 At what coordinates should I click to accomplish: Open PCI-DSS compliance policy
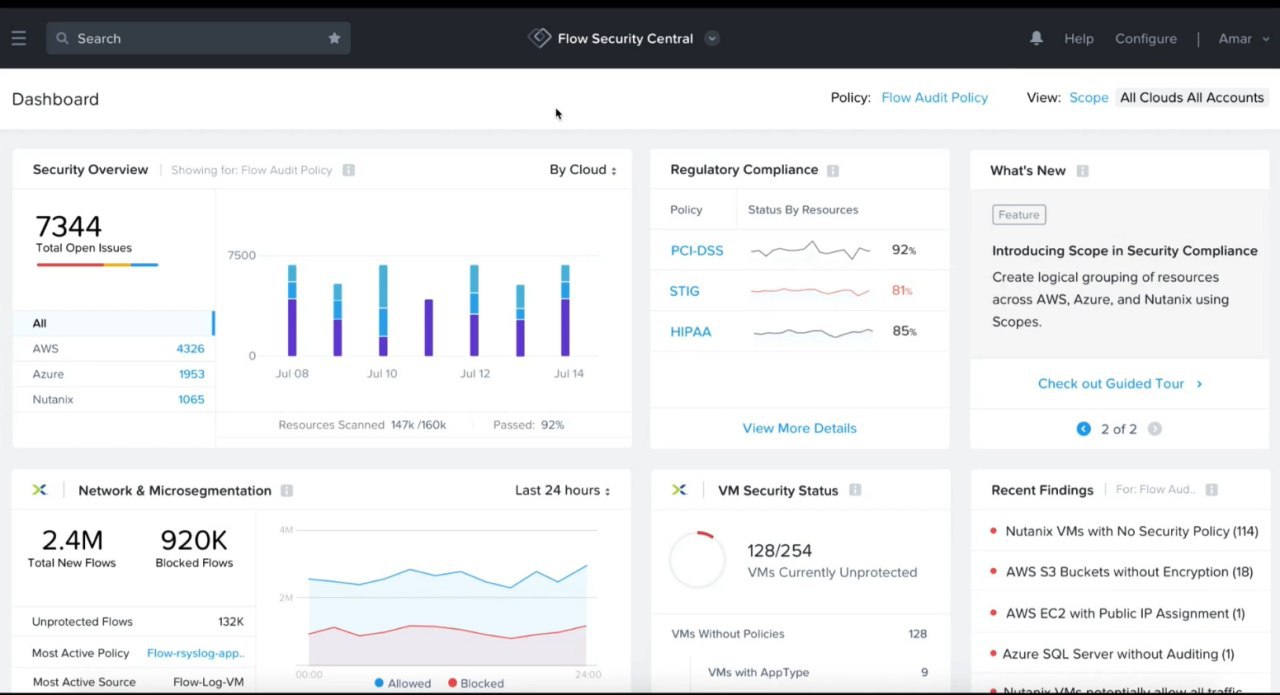[x=697, y=251]
